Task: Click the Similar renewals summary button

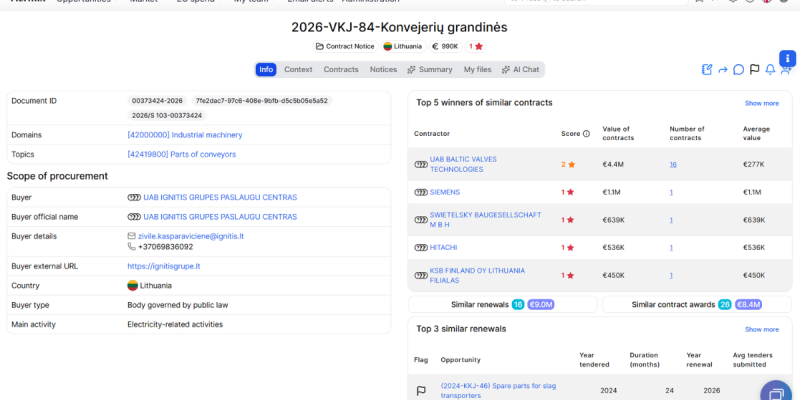Action: (503, 305)
